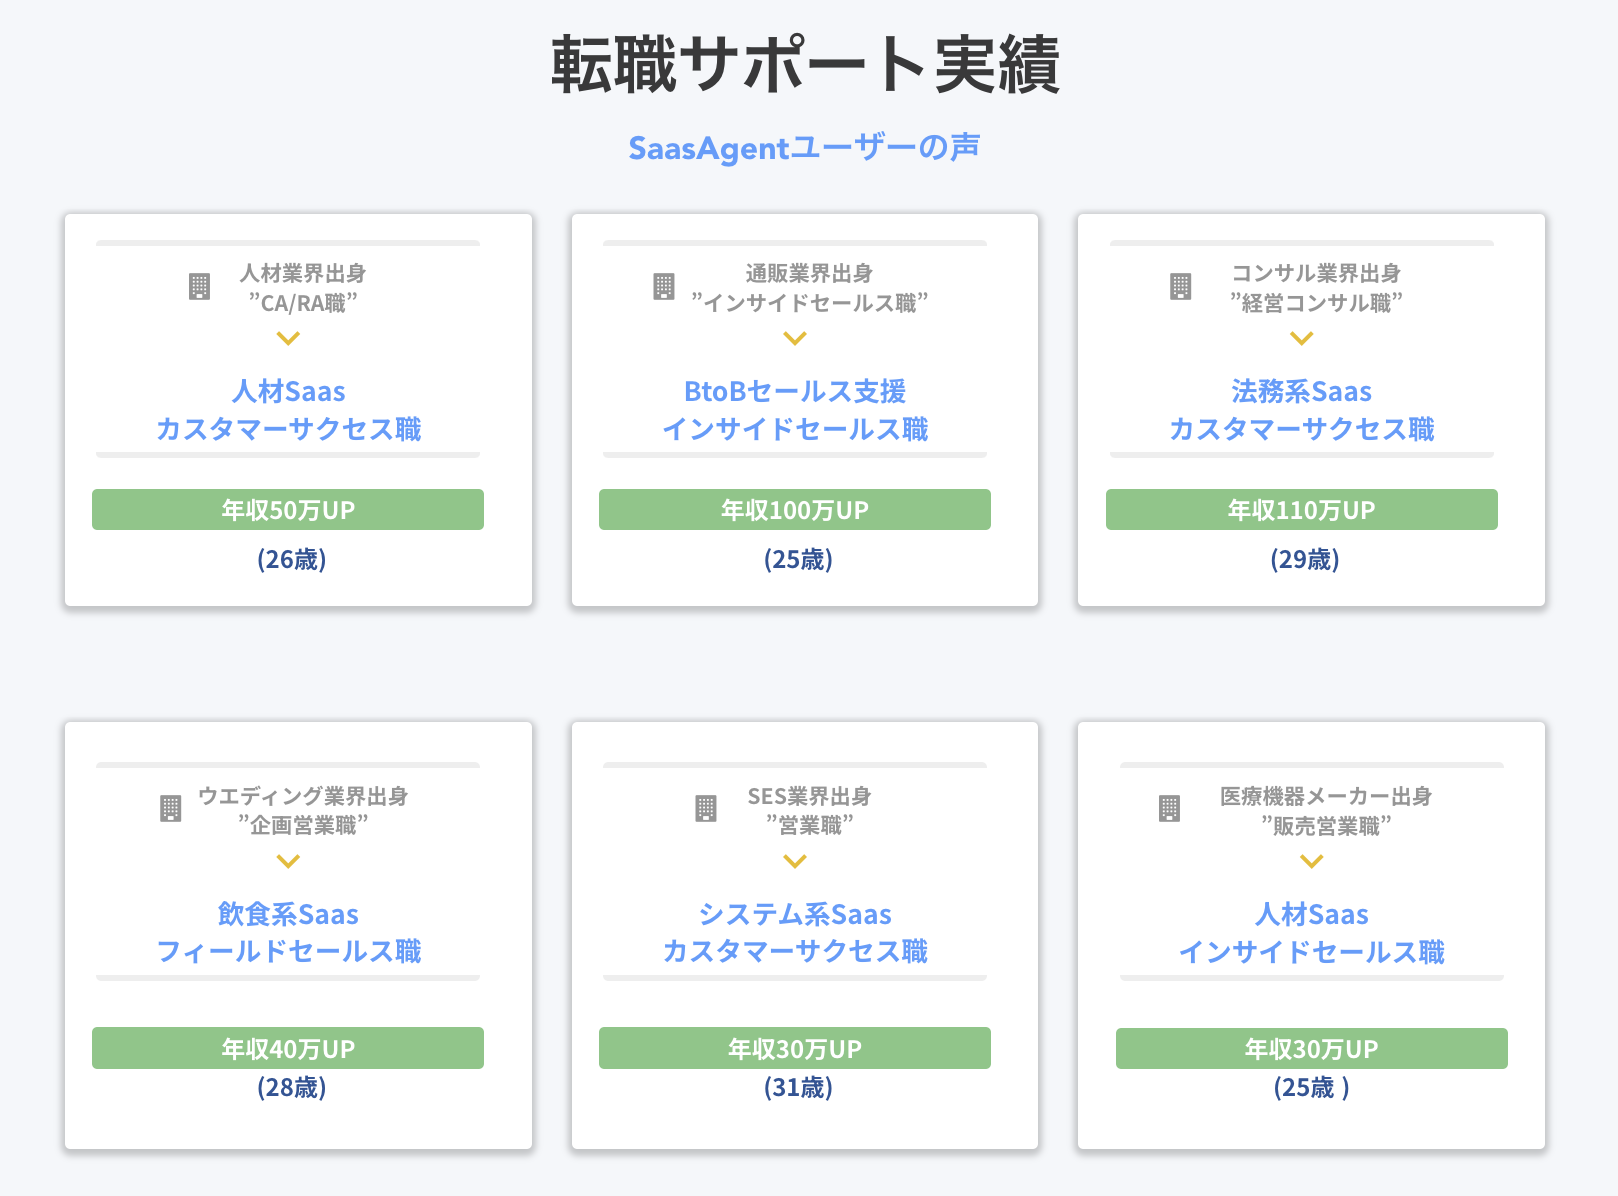Image resolution: width=1618 pixels, height=1196 pixels.
Task: Click the 年収50万UP green badge
Action: 288,510
